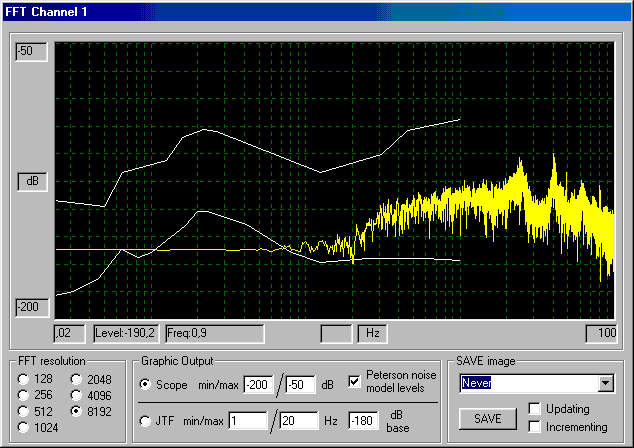Image resolution: width=634 pixels, height=448 pixels.
Task: Edit JTF minimum Hz field 1
Action: (247, 421)
